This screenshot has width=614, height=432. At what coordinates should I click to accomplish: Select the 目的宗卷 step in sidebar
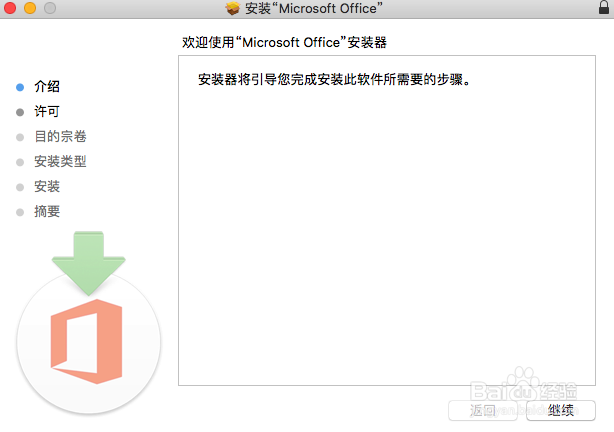coord(60,137)
